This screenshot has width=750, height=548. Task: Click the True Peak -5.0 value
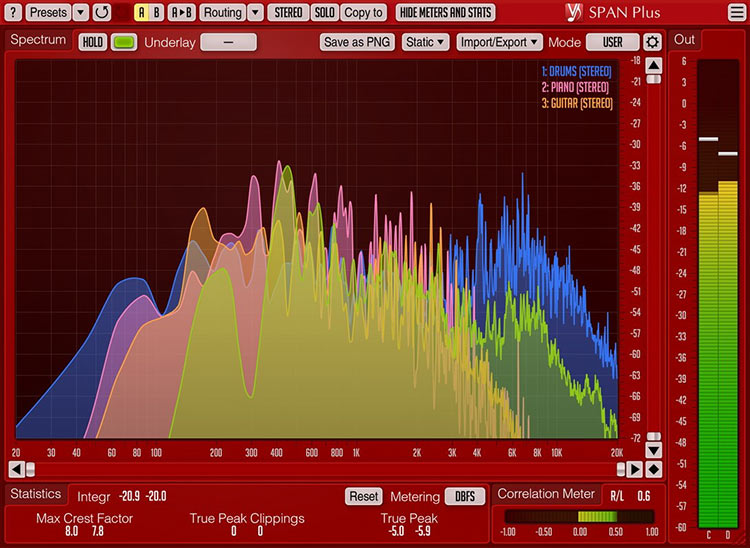point(396,531)
